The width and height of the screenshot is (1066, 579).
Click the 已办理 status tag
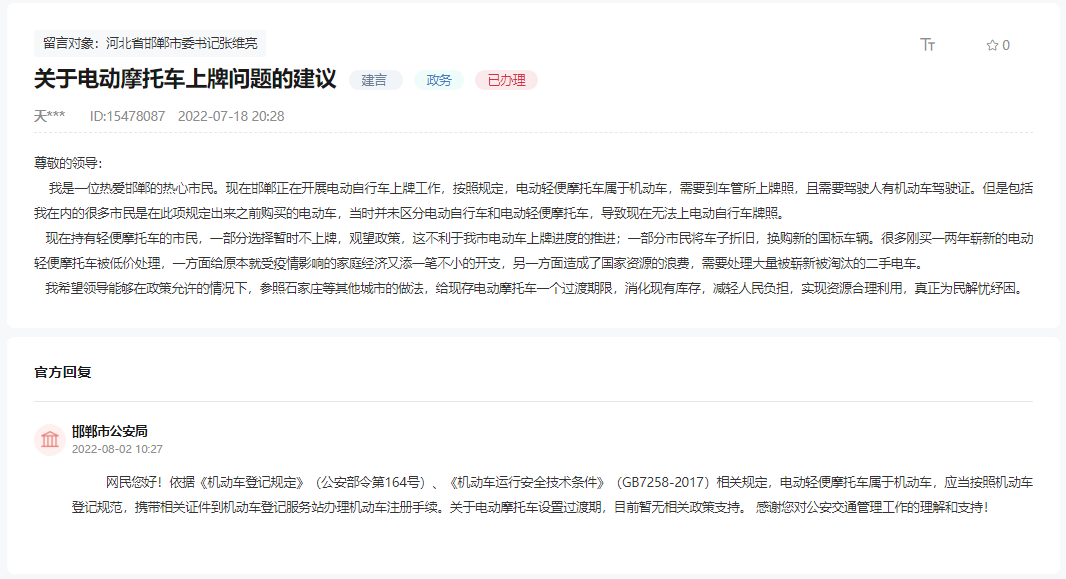click(506, 80)
